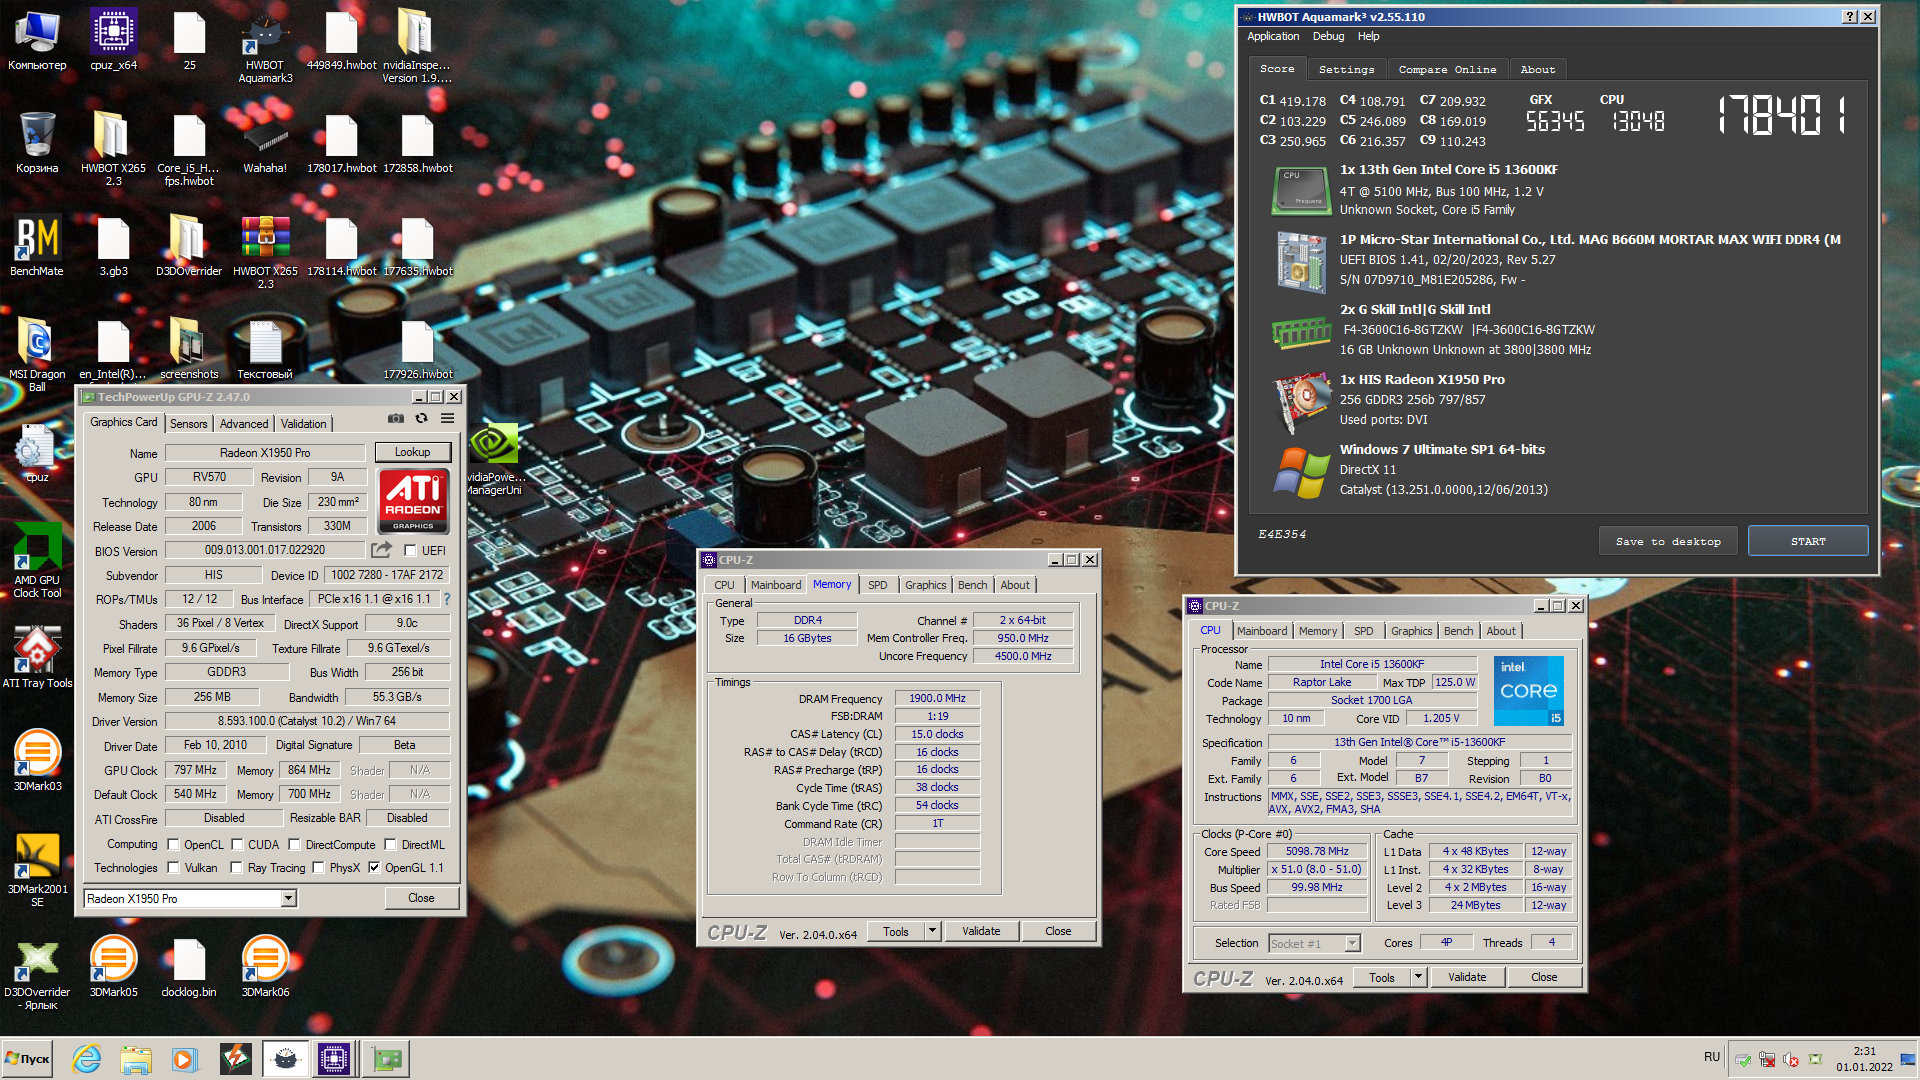Open the cpuz_x64 desktop shortcut
The height and width of the screenshot is (1080, 1920).
(x=113, y=41)
